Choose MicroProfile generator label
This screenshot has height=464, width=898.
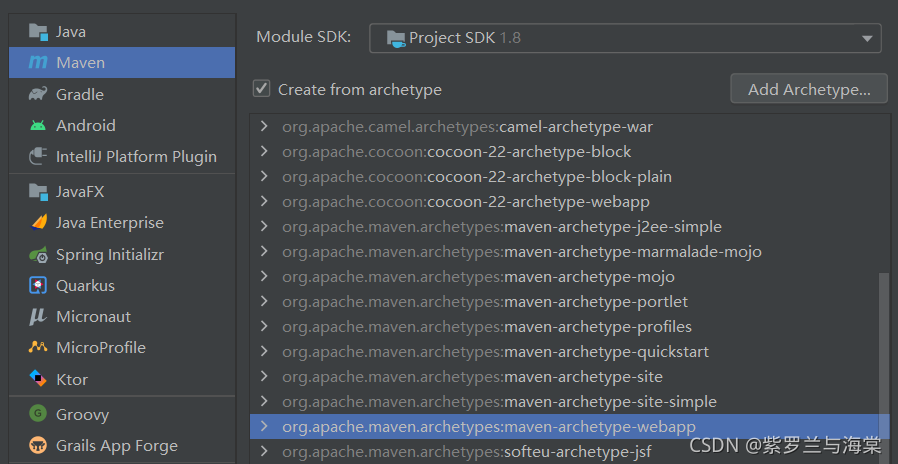click(x=101, y=347)
